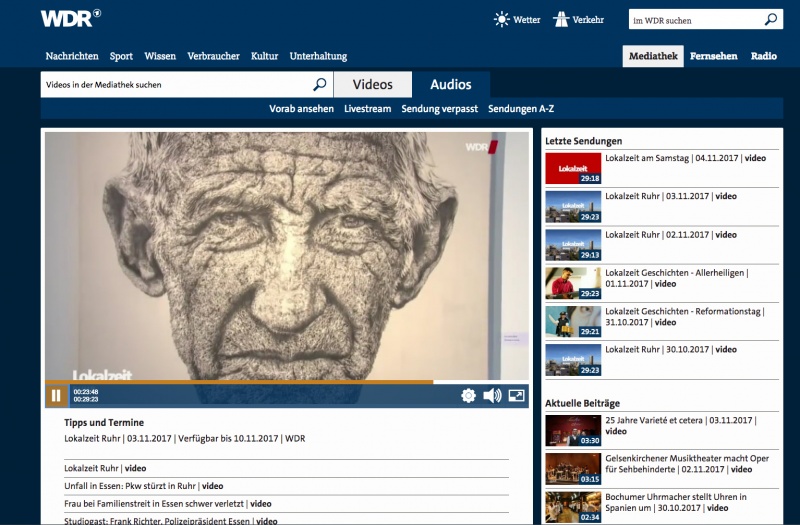This screenshot has width=800, height=525.
Task: Open the Sport section
Action: point(121,56)
